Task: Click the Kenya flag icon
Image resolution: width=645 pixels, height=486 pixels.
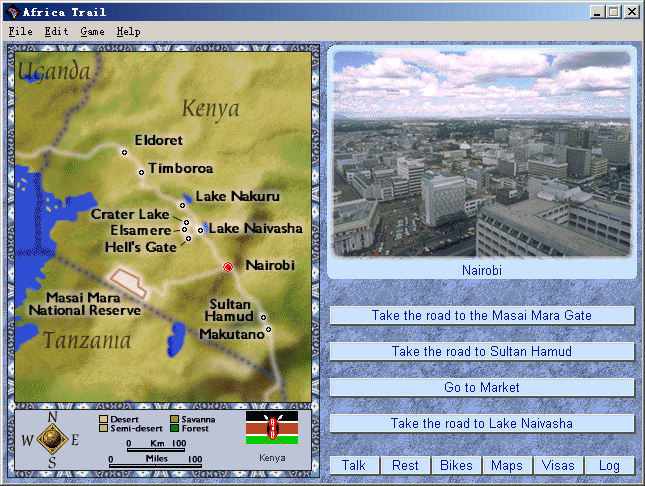Action: [272, 428]
